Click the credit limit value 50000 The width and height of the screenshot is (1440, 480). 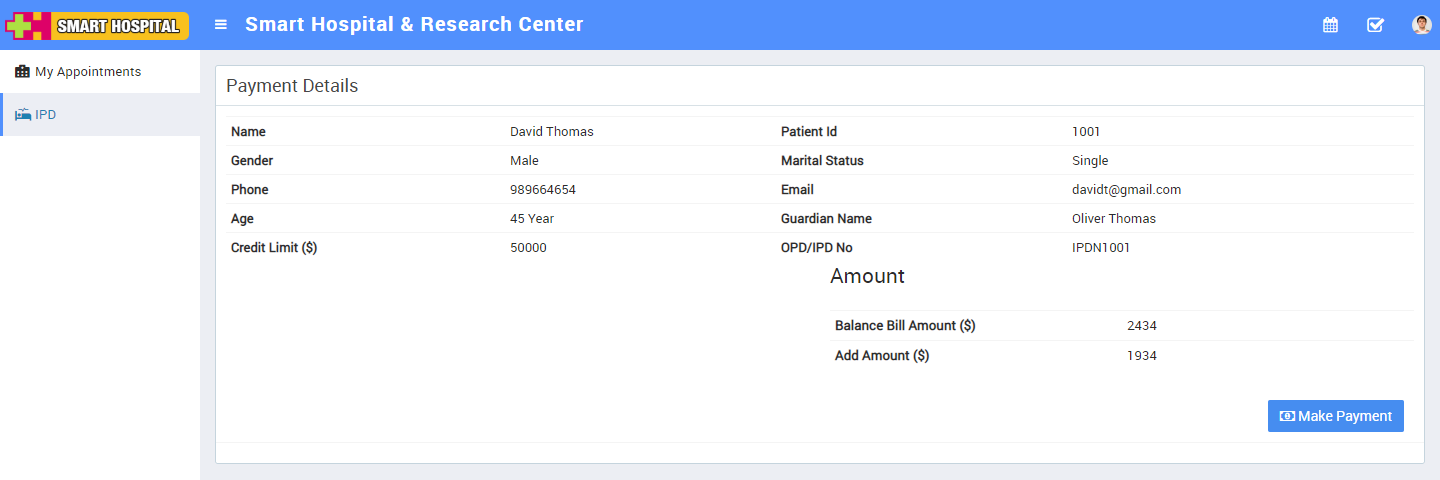(528, 248)
